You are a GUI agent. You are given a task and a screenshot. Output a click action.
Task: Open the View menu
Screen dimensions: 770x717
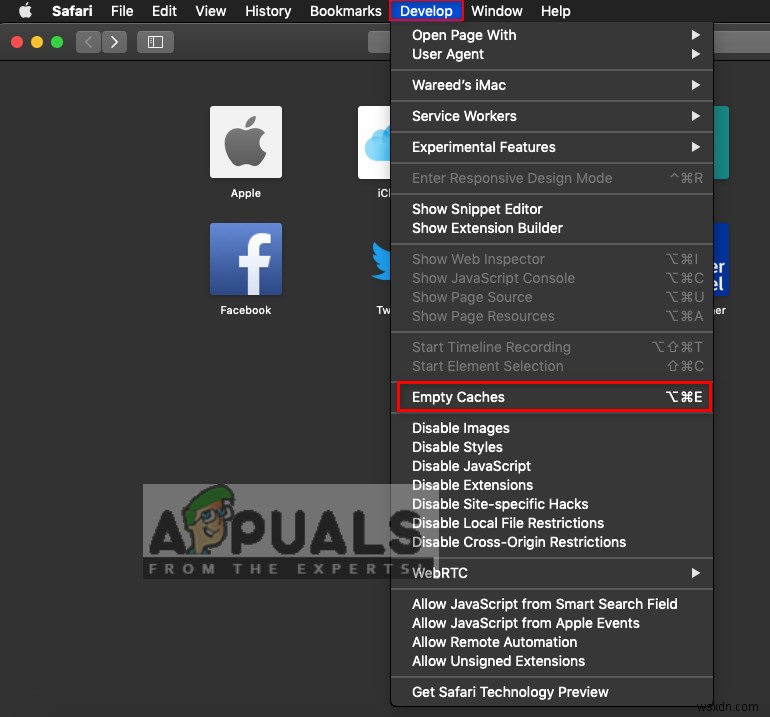click(211, 11)
